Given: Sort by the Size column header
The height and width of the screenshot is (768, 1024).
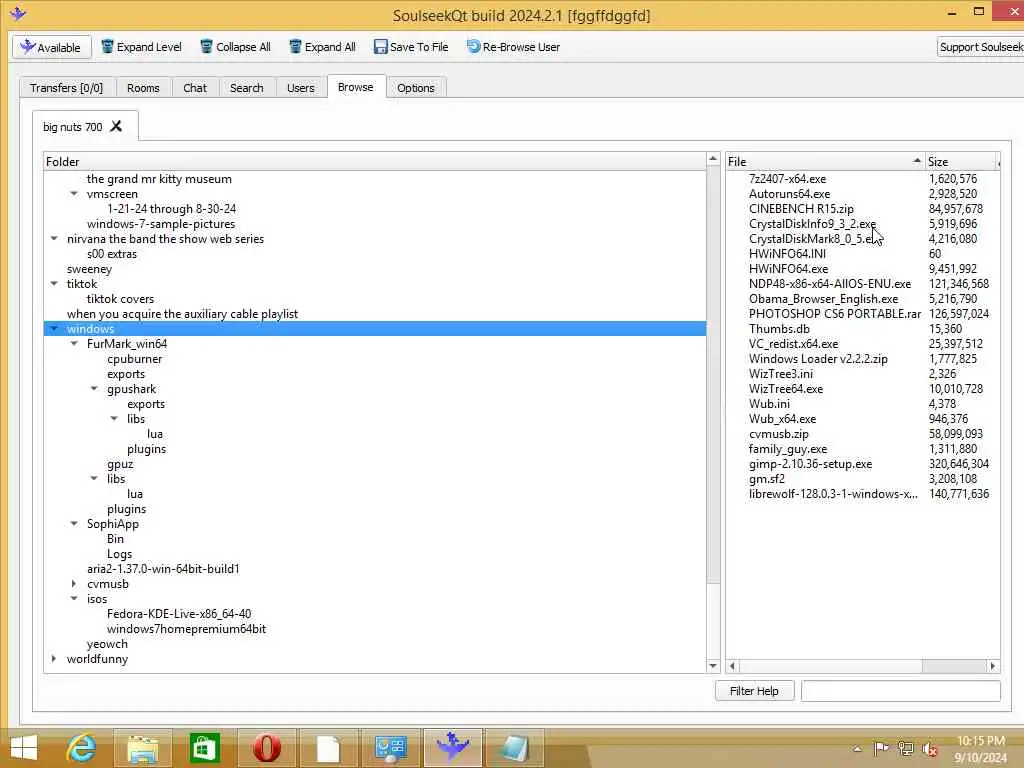Looking at the screenshot, I should click(961, 161).
